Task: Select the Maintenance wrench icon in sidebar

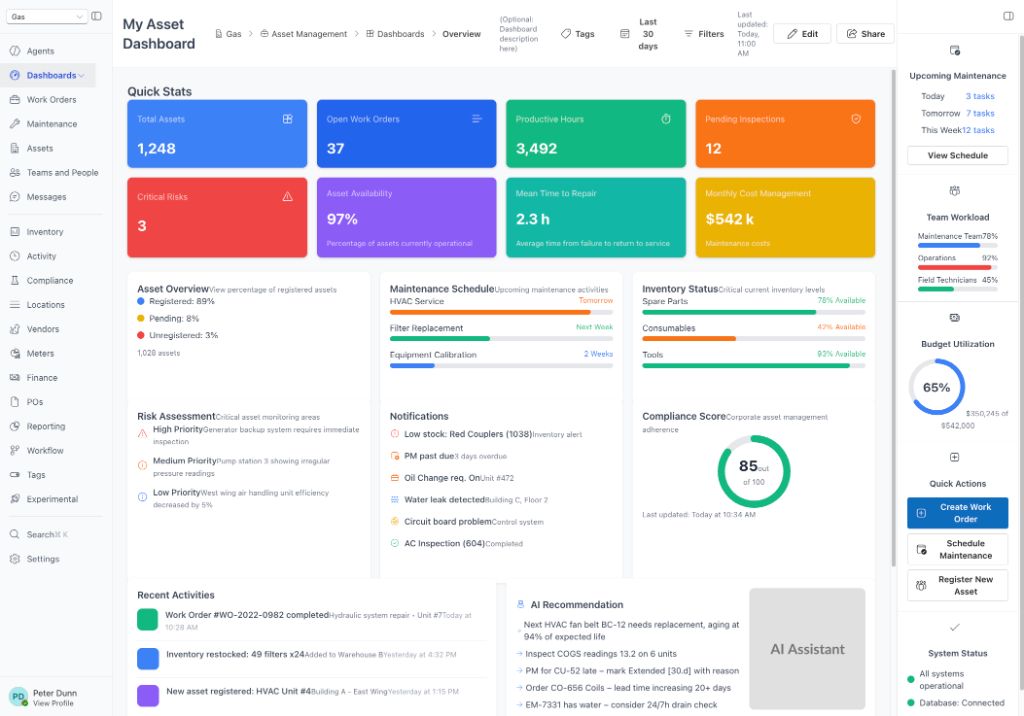Action: pos(17,124)
